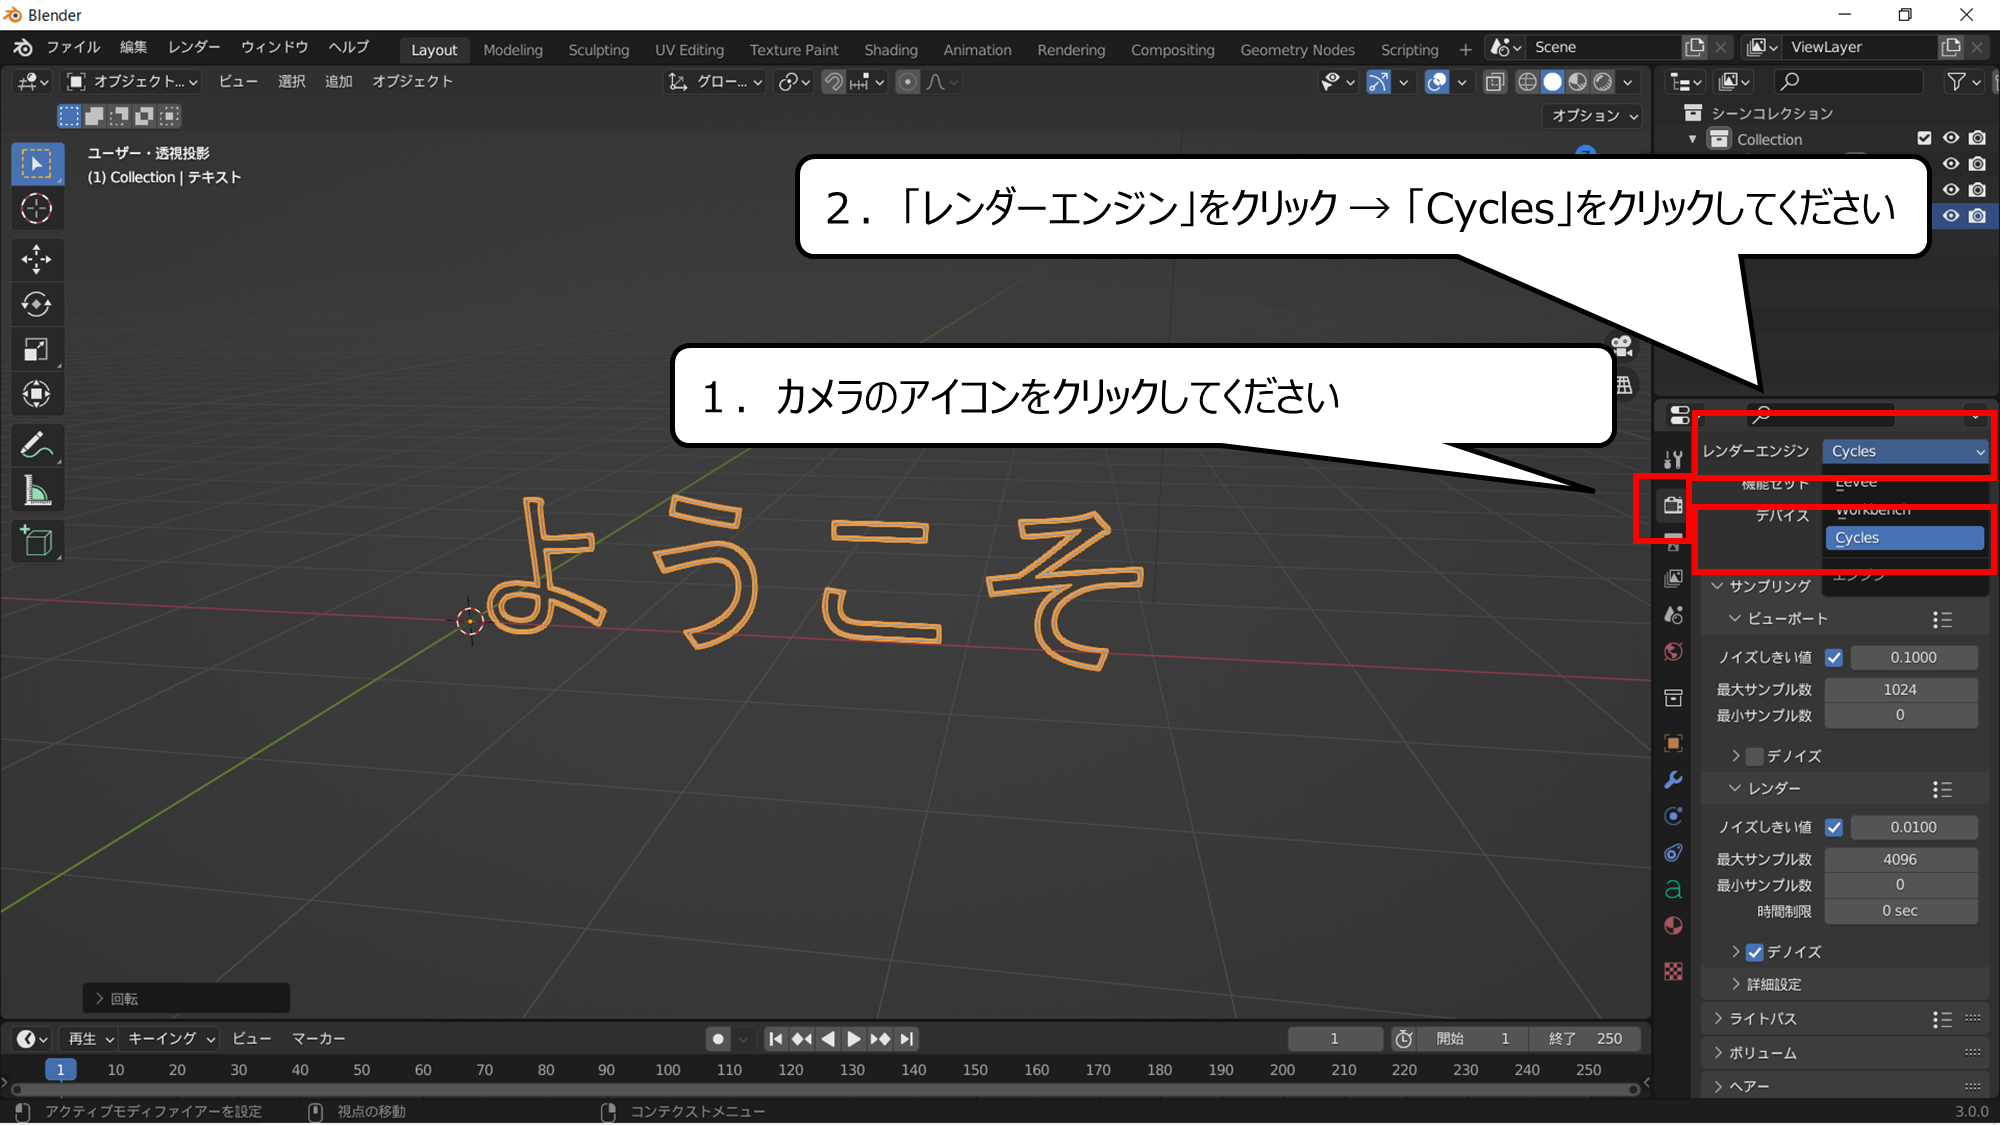Viewport: 2000px width, 1125px height.
Task: Uncheck viewport noise threshold checkbox (0.1000)
Action: click(1834, 658)
